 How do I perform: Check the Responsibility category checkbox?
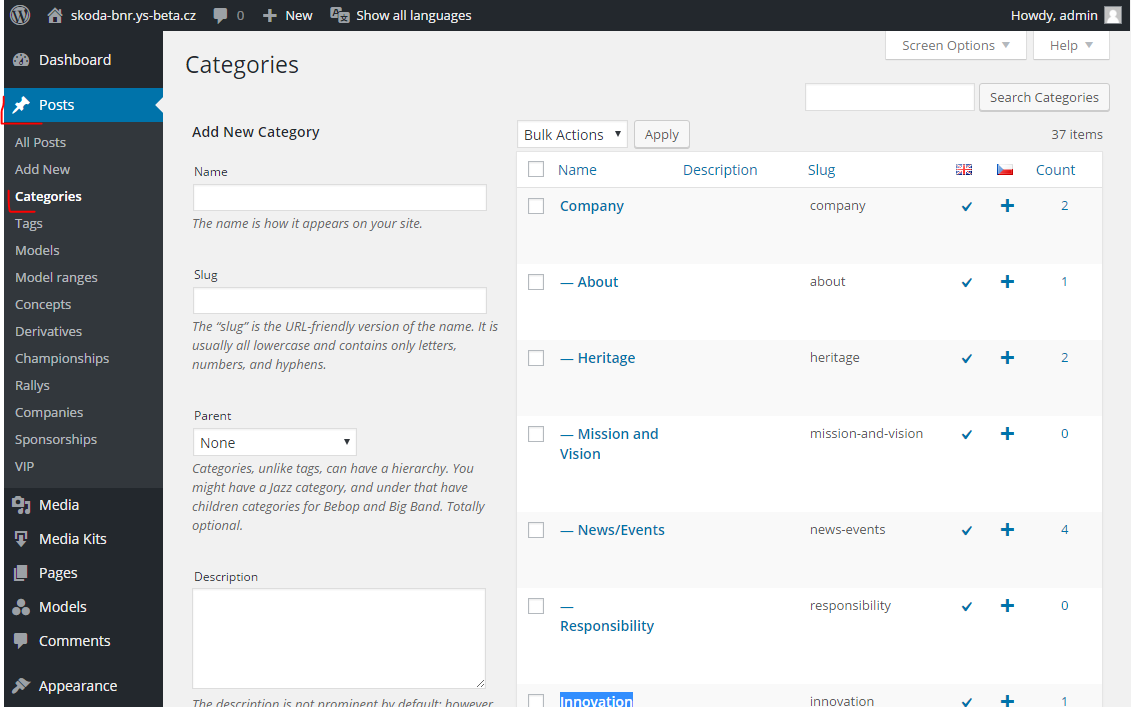pos(536,605)
